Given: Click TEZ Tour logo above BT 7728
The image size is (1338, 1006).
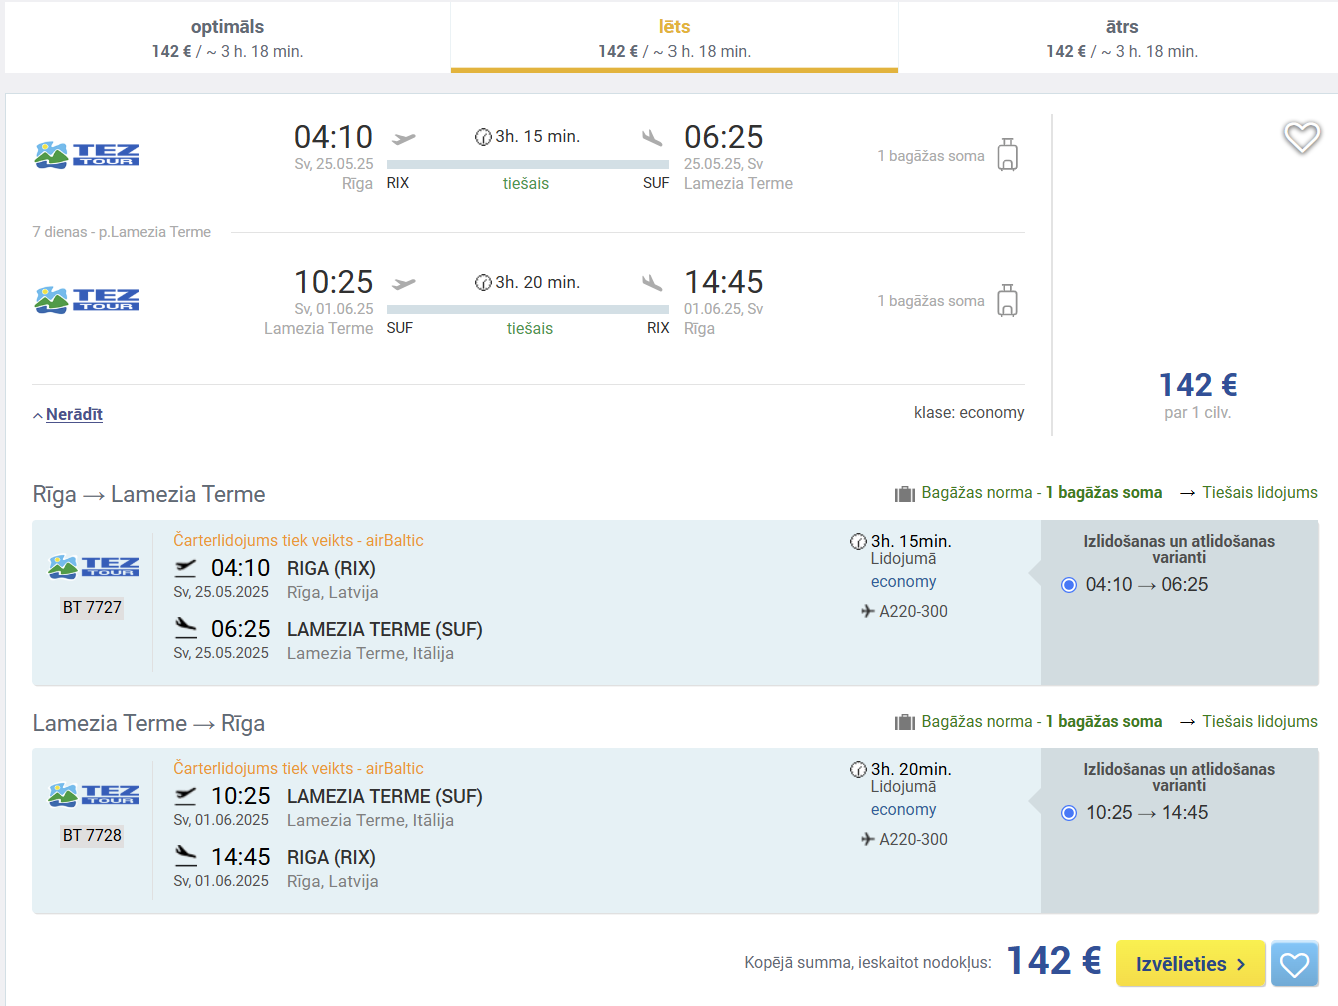Looking at the screenshot, I should tap(93, 795).
